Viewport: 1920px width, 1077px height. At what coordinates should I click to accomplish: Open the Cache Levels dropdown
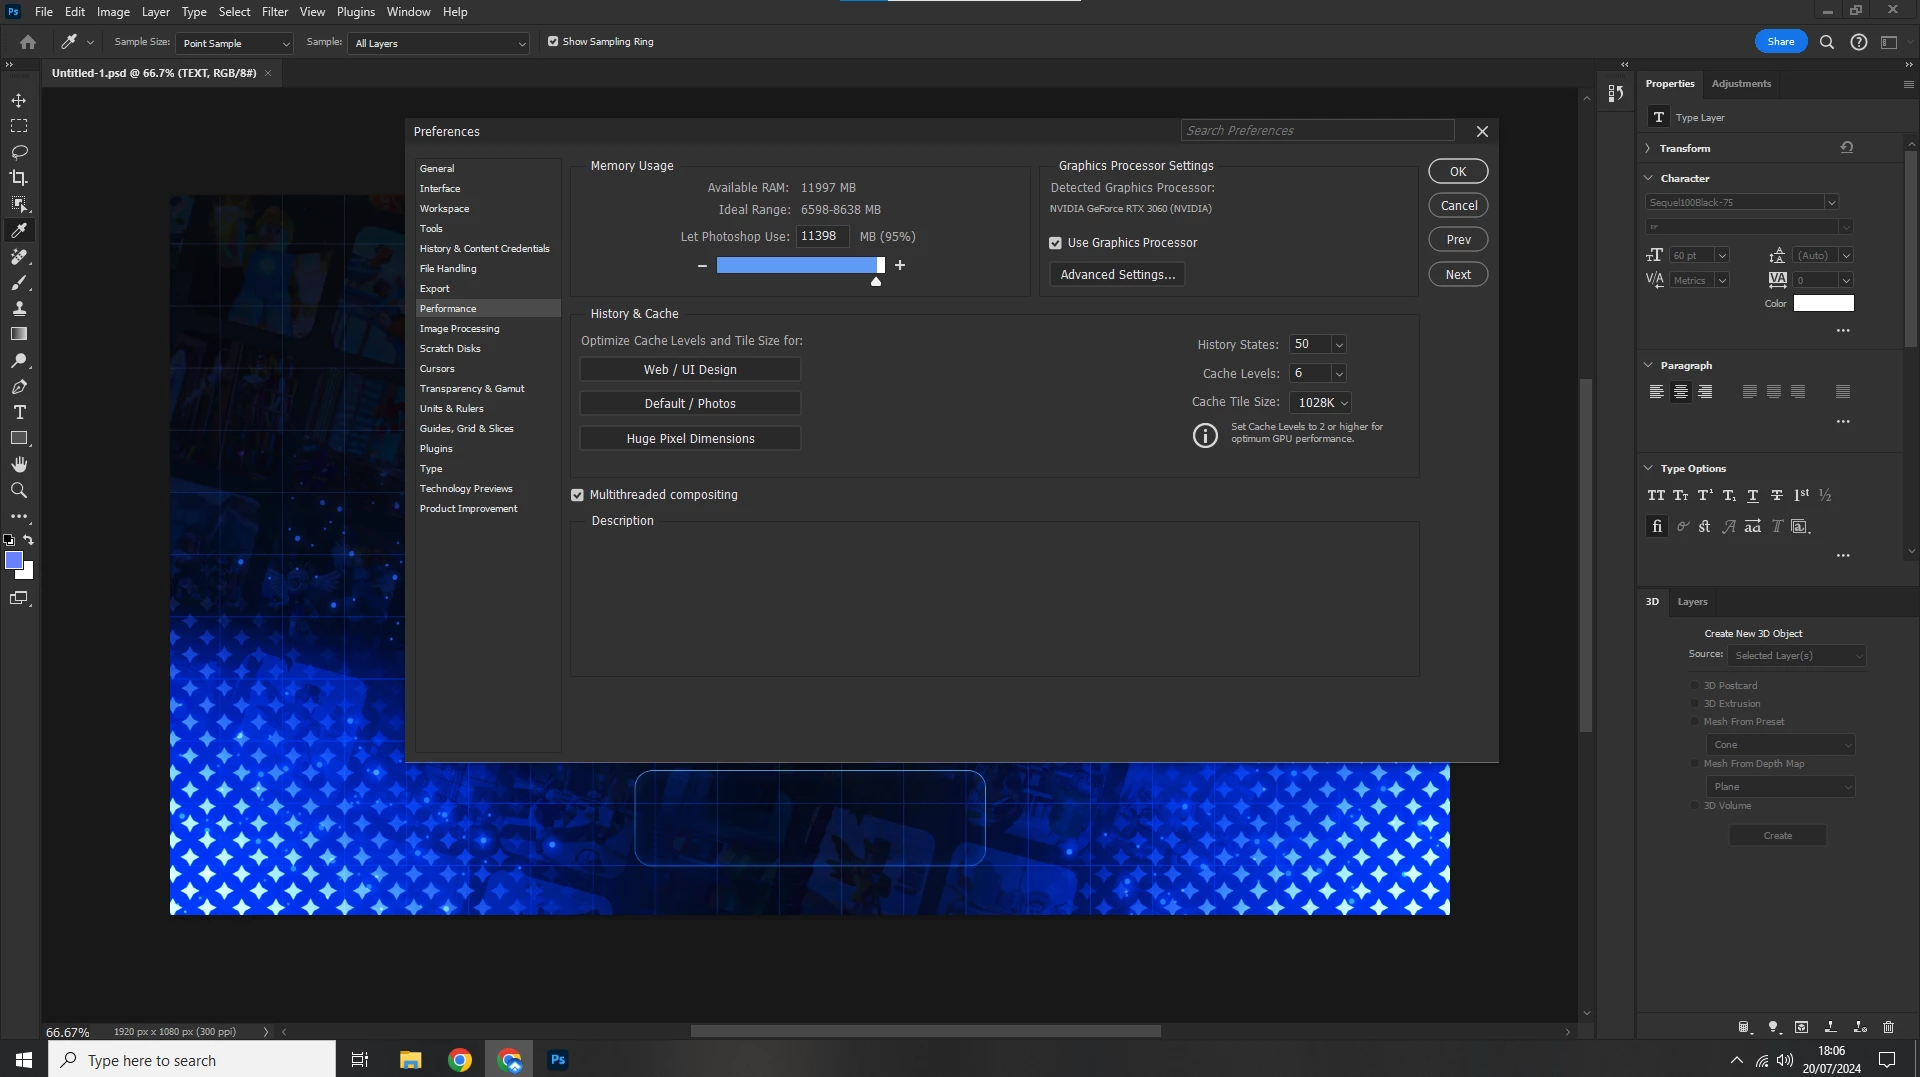1339,374
